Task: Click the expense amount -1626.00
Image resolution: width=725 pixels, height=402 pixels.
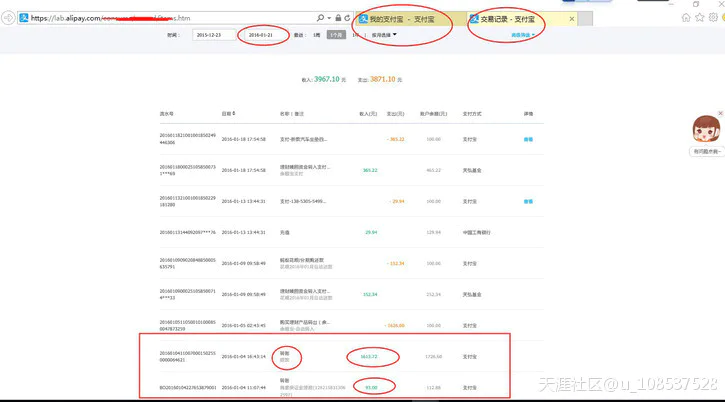Action: click(394, 325)
